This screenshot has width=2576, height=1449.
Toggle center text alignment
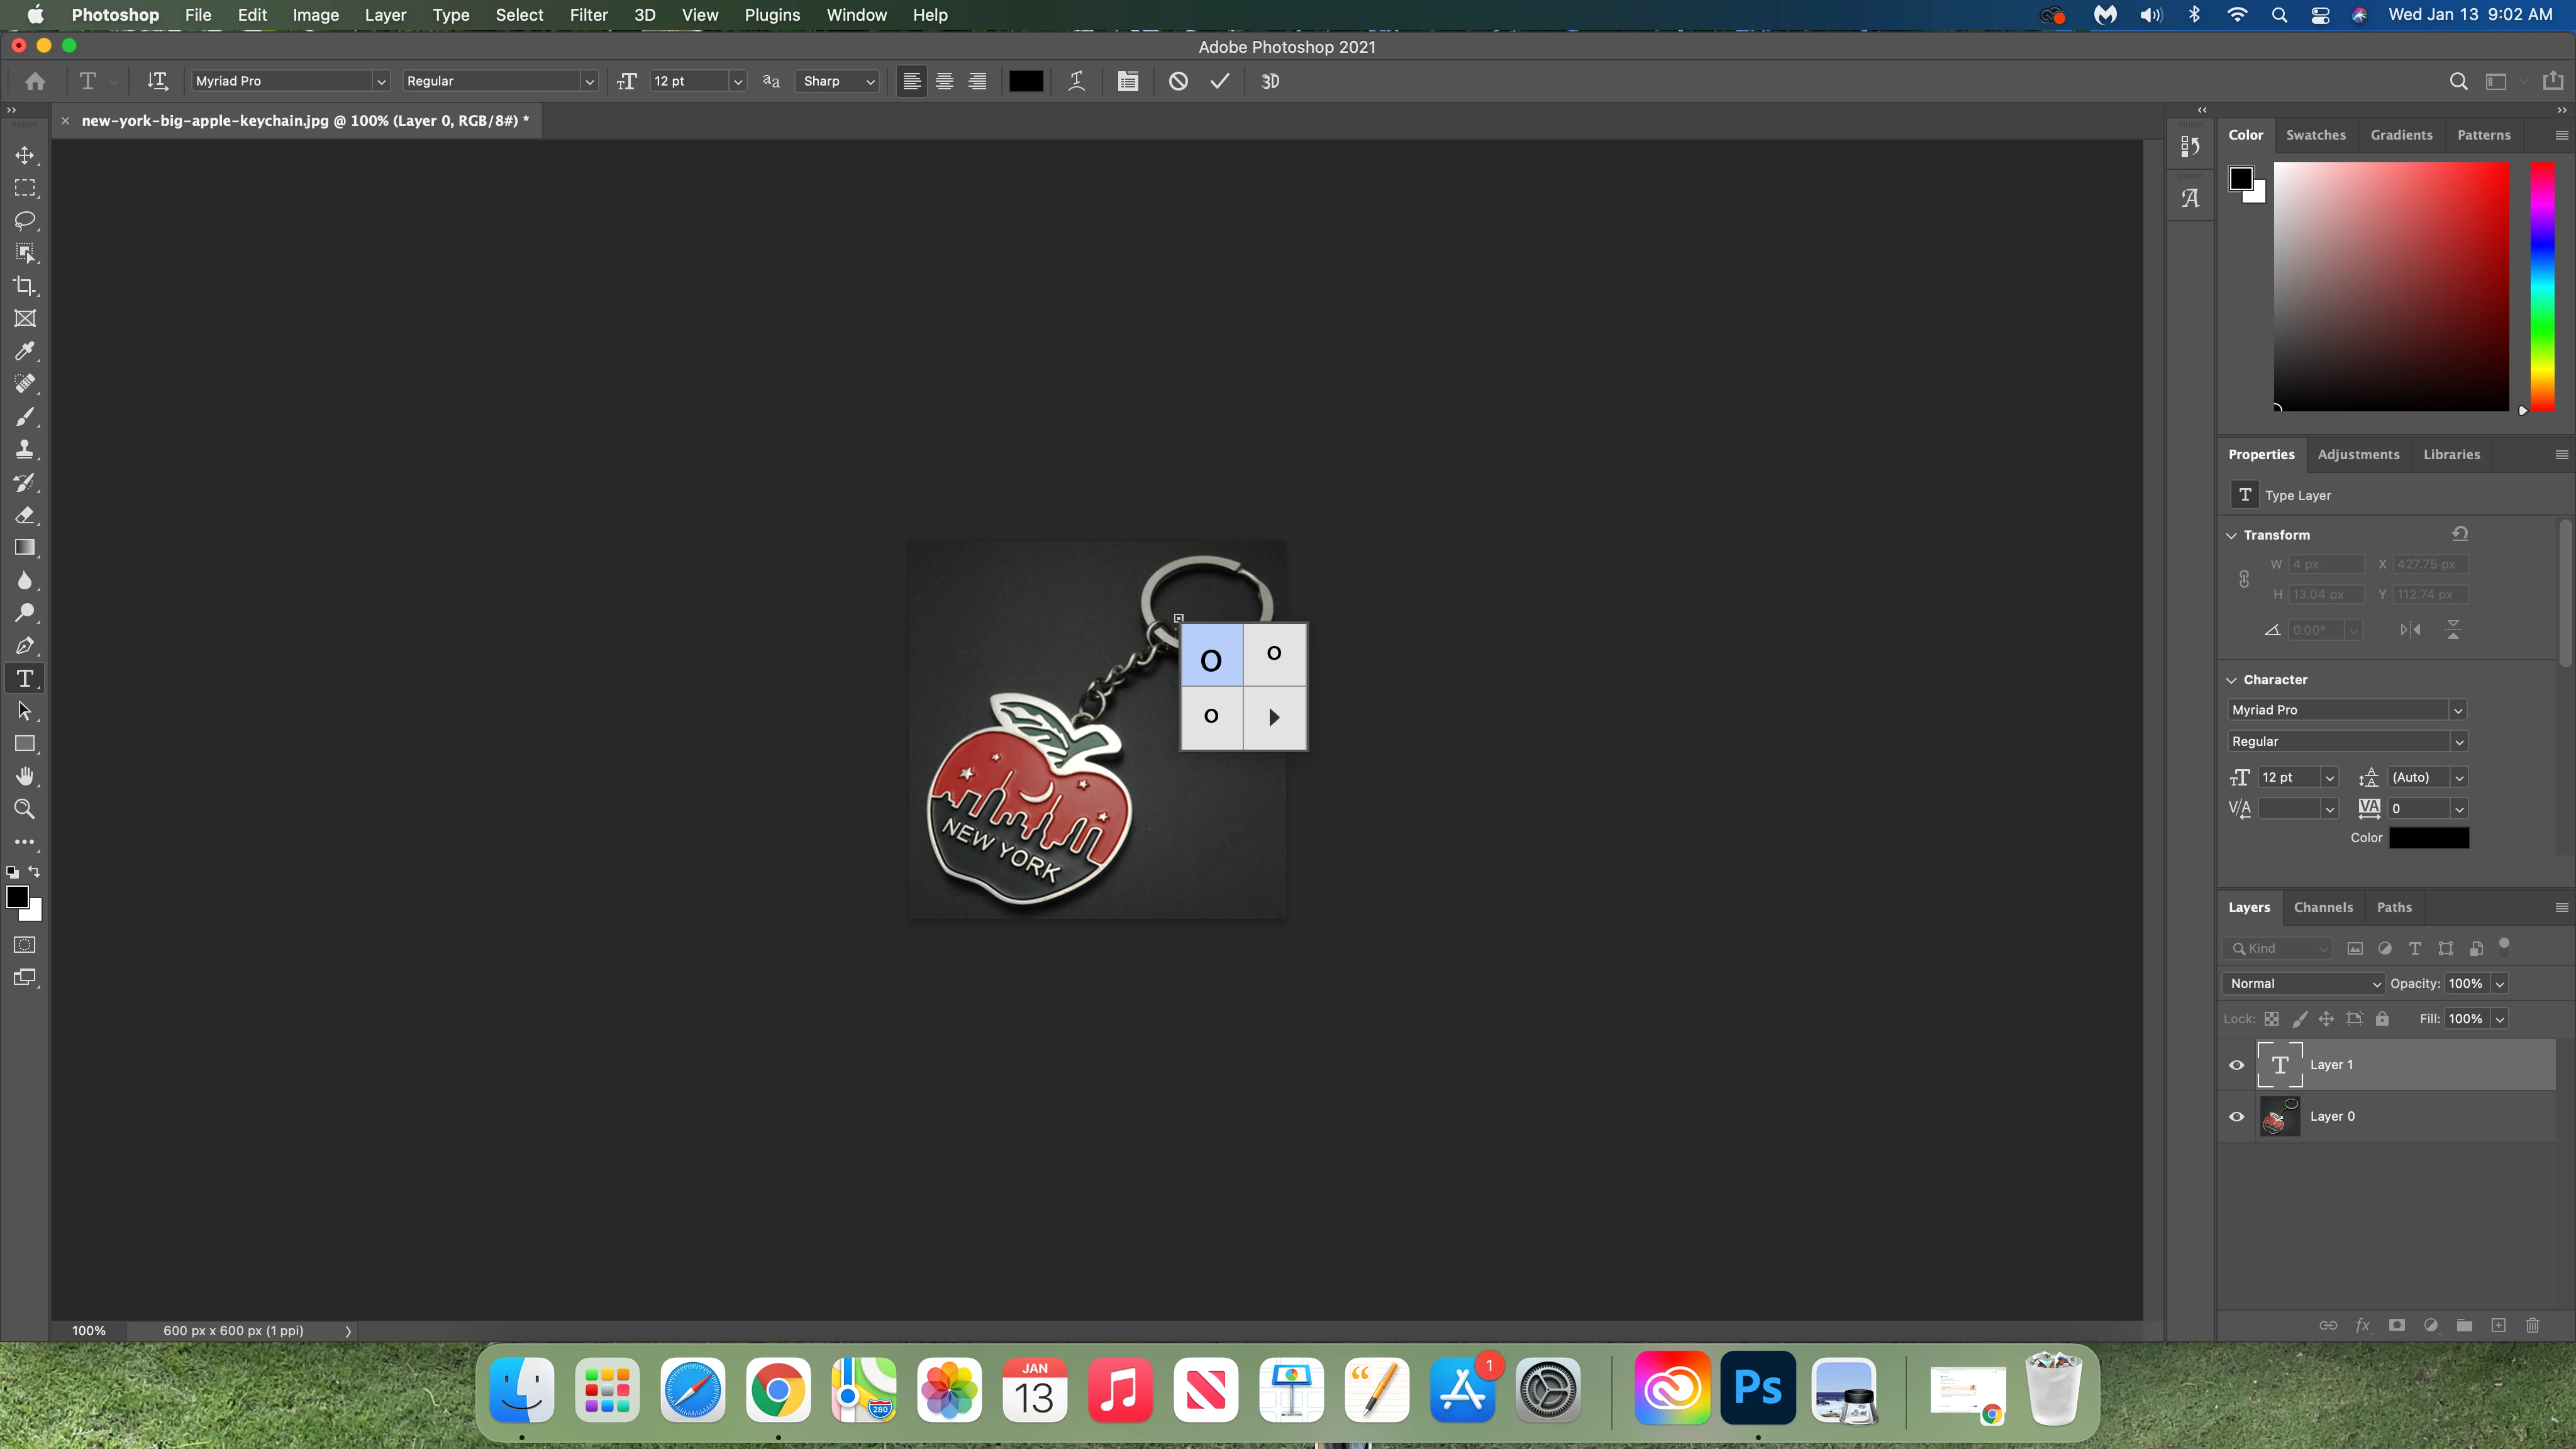pyautogui.click(x=944, y=81)
